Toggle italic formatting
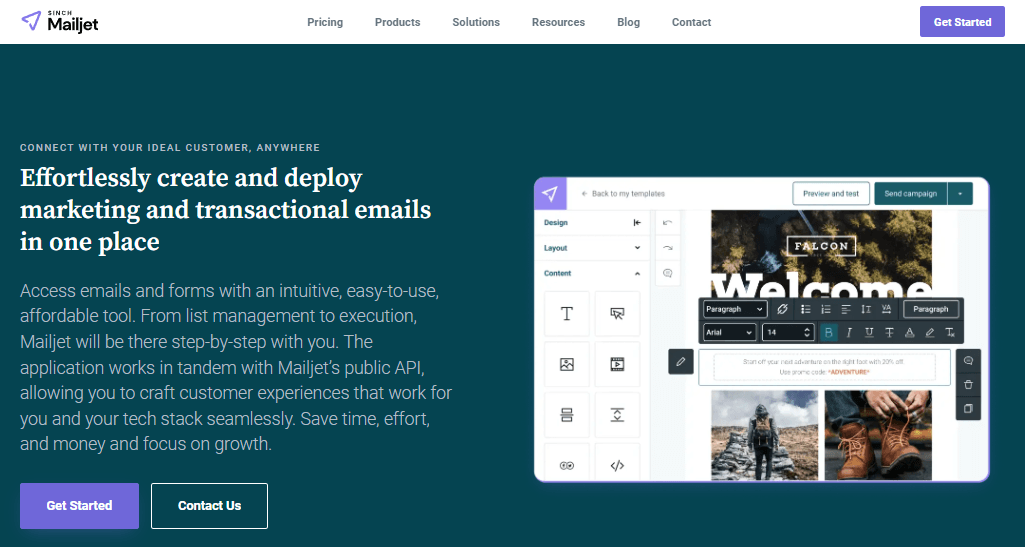 point(849,333)
